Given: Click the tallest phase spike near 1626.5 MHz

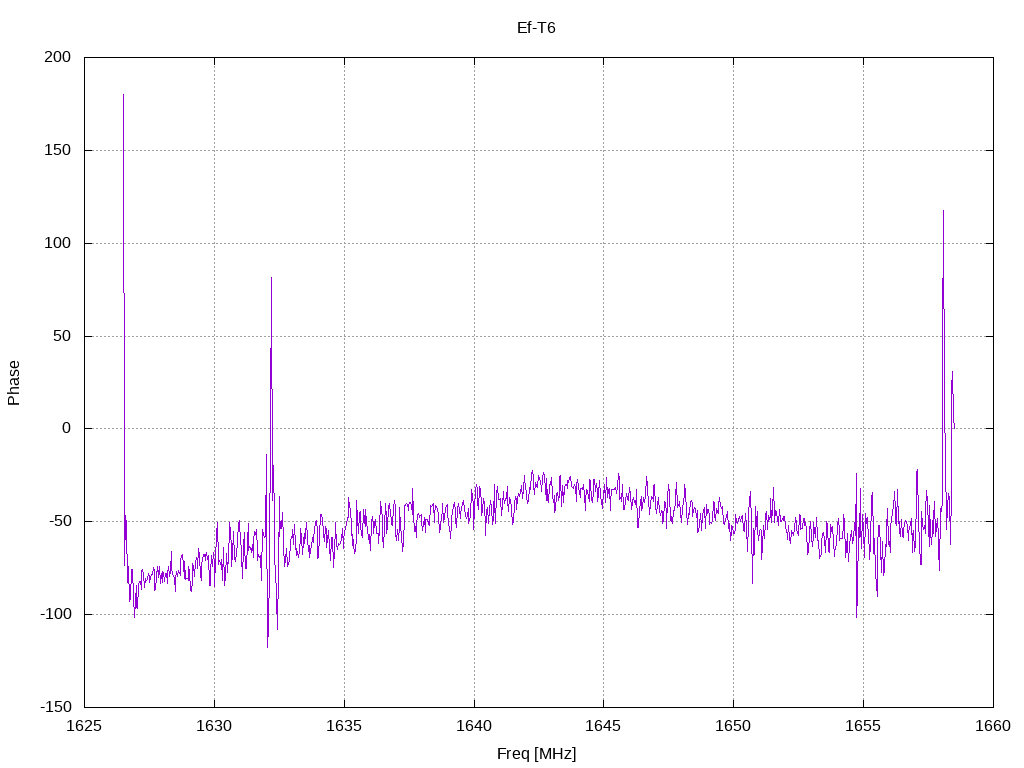Looking at the screenshot, I should [x=123, y=95].
